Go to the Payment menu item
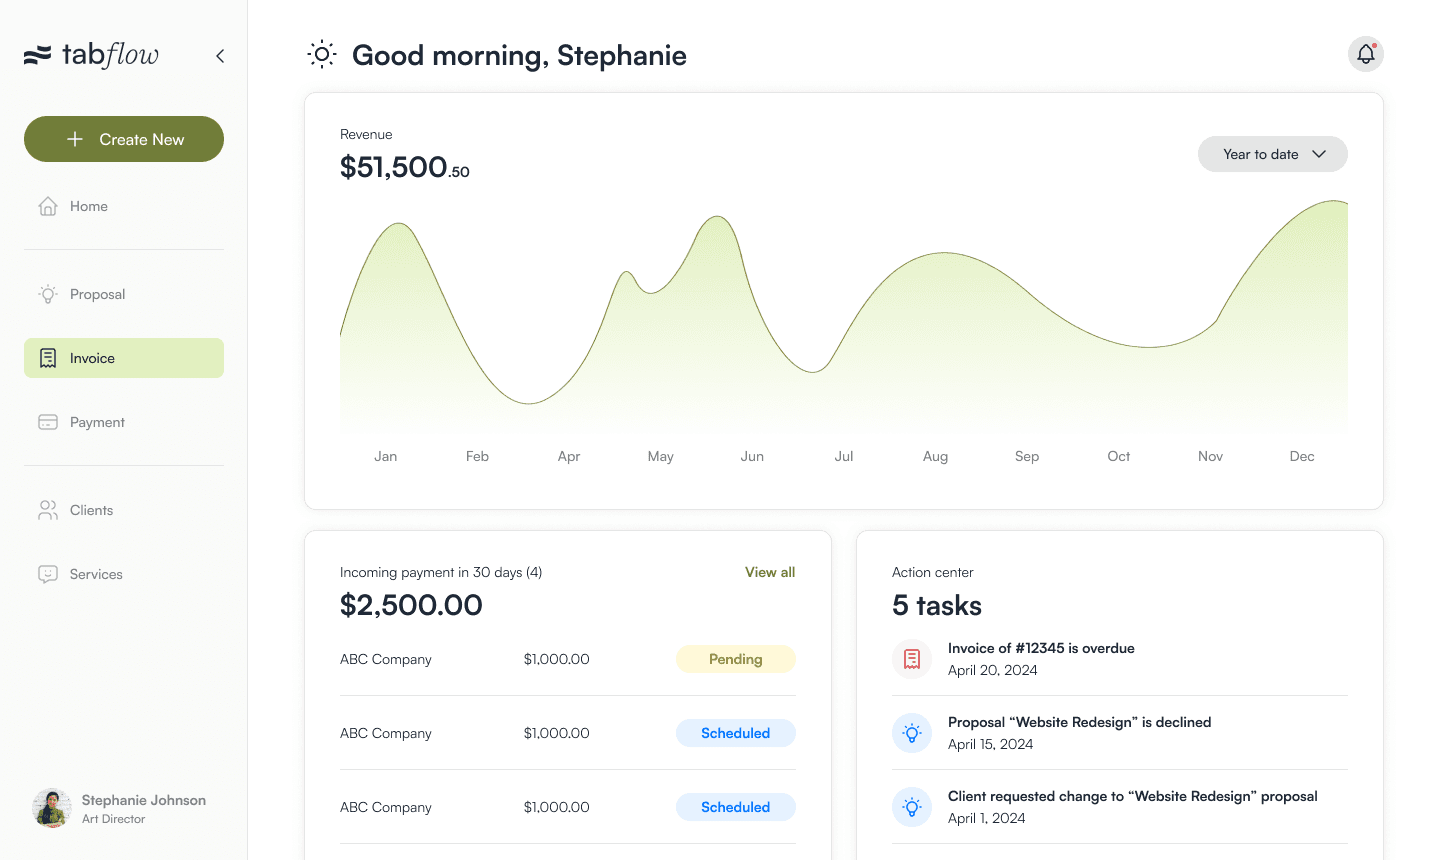1440x860 pixels. pyautogui.click(x=124, y=422)
